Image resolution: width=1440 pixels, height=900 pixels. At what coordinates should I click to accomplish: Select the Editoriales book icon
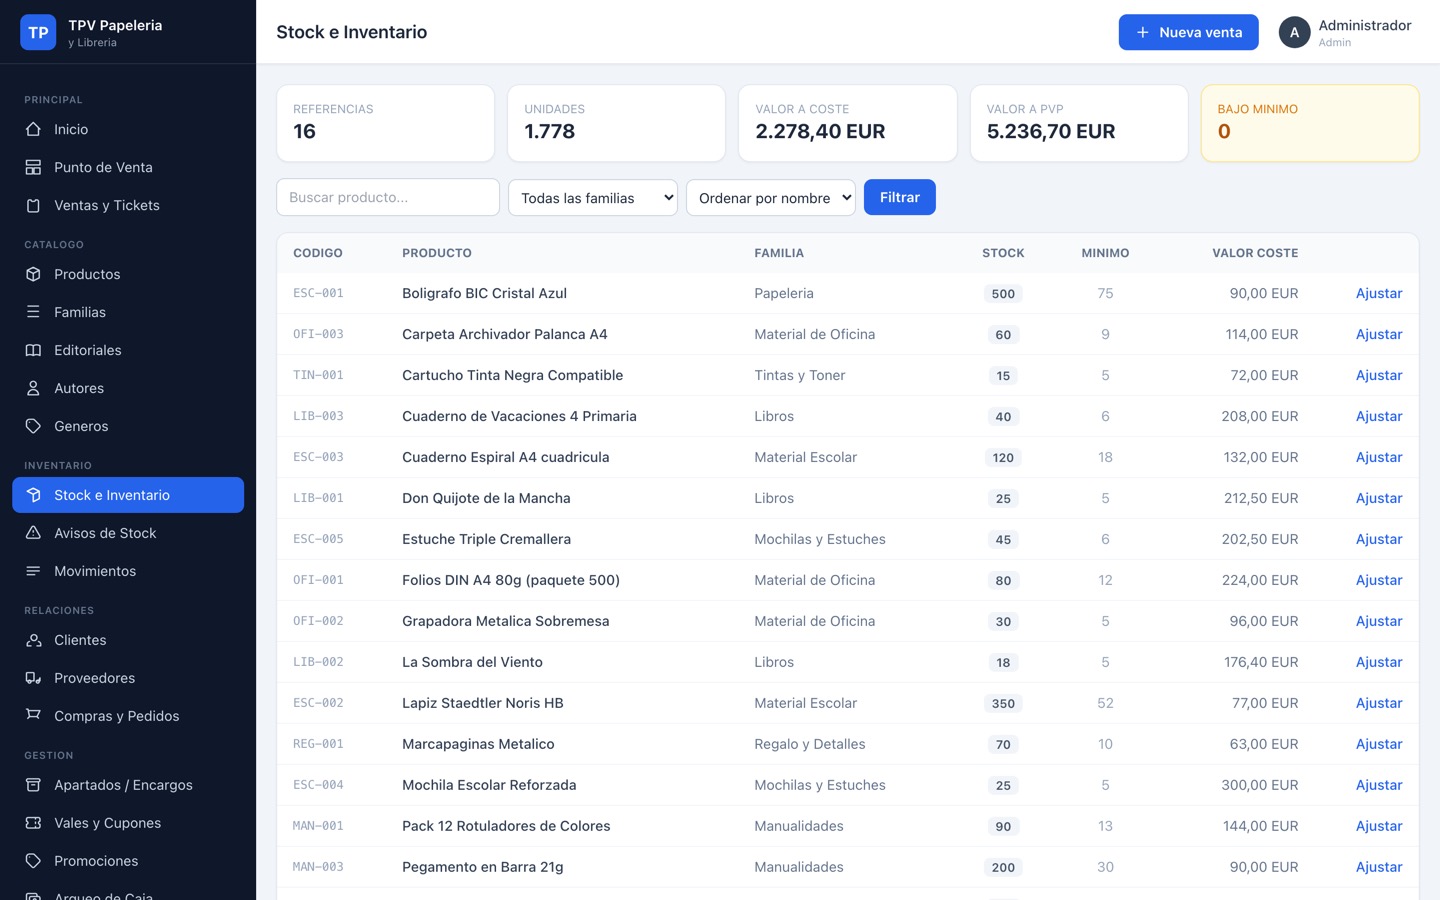coord(33,350)
